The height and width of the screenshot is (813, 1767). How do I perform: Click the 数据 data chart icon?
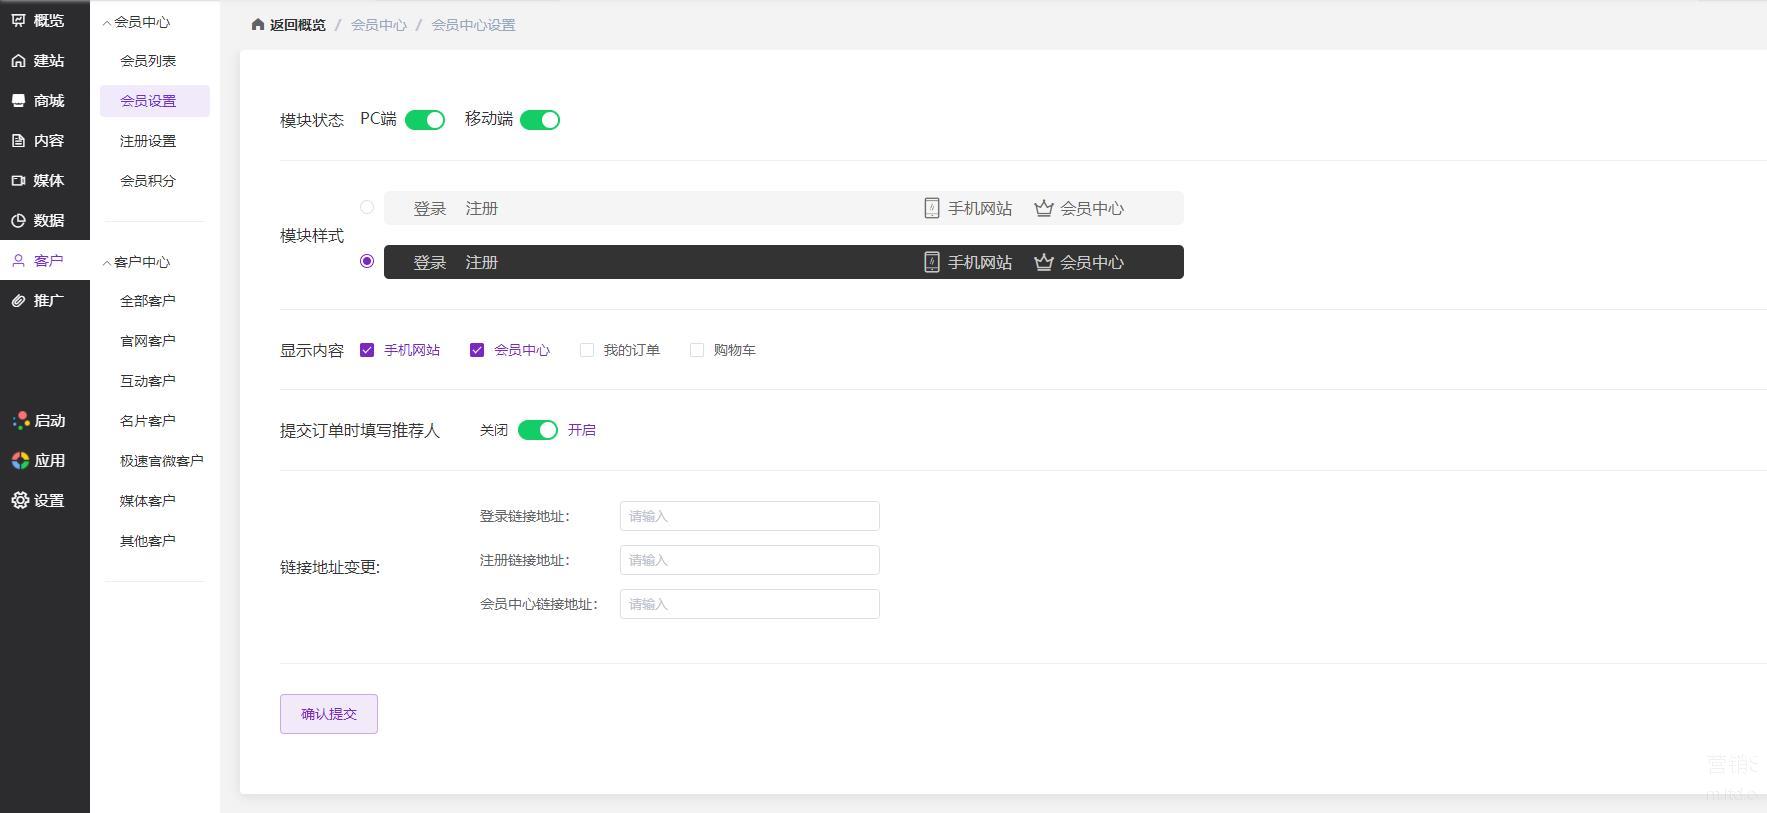(x=19, y=221)
